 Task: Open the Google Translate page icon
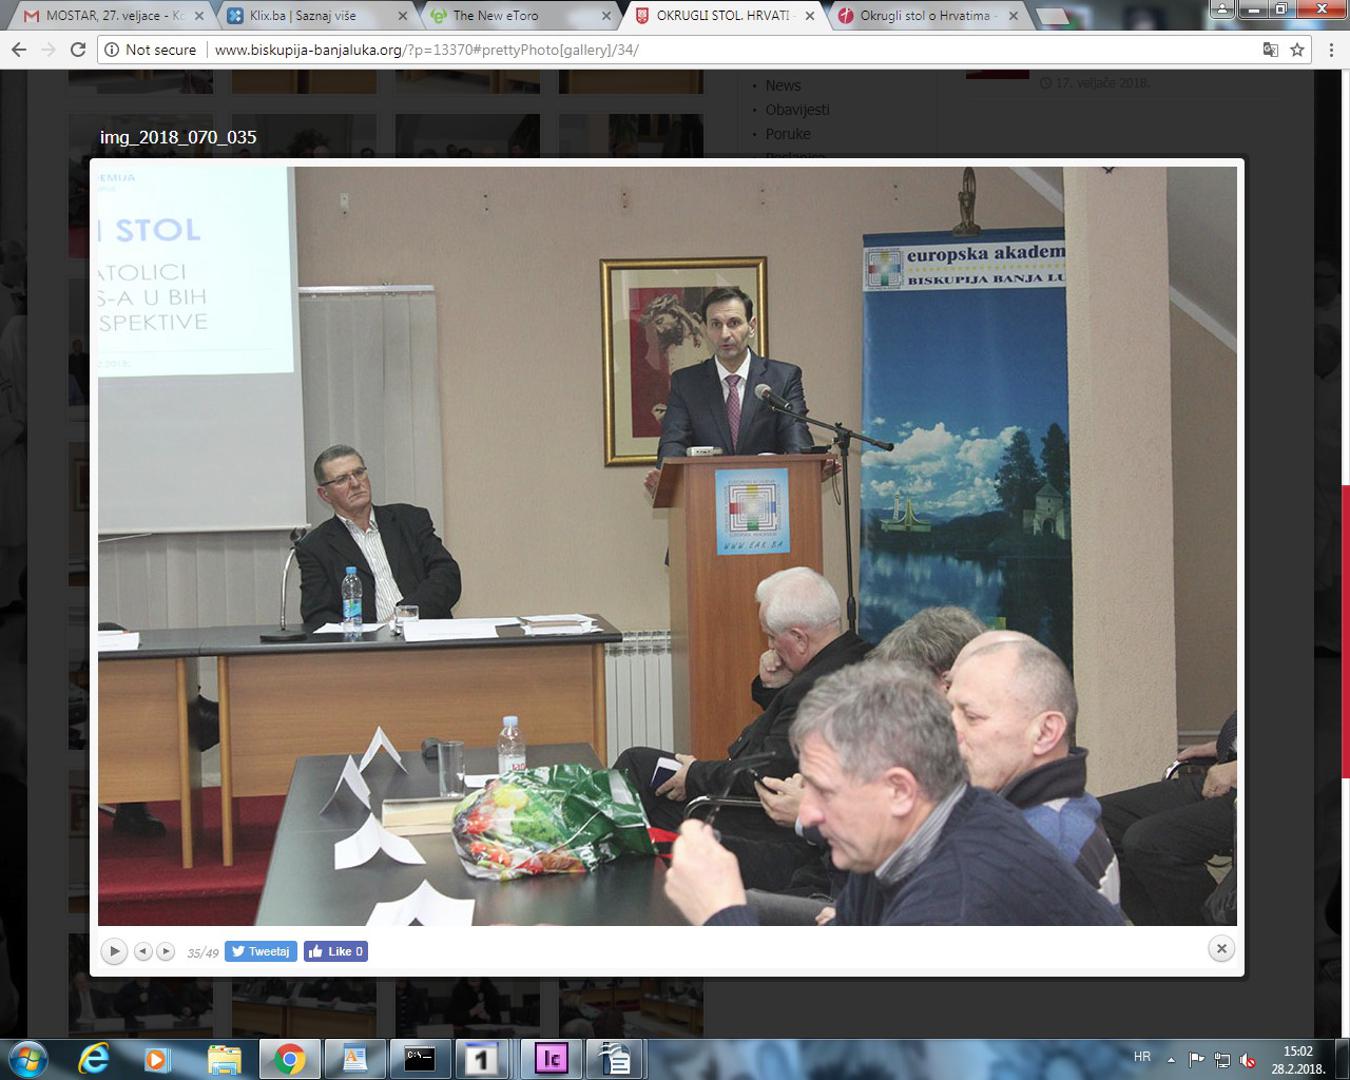point(1270,50)
